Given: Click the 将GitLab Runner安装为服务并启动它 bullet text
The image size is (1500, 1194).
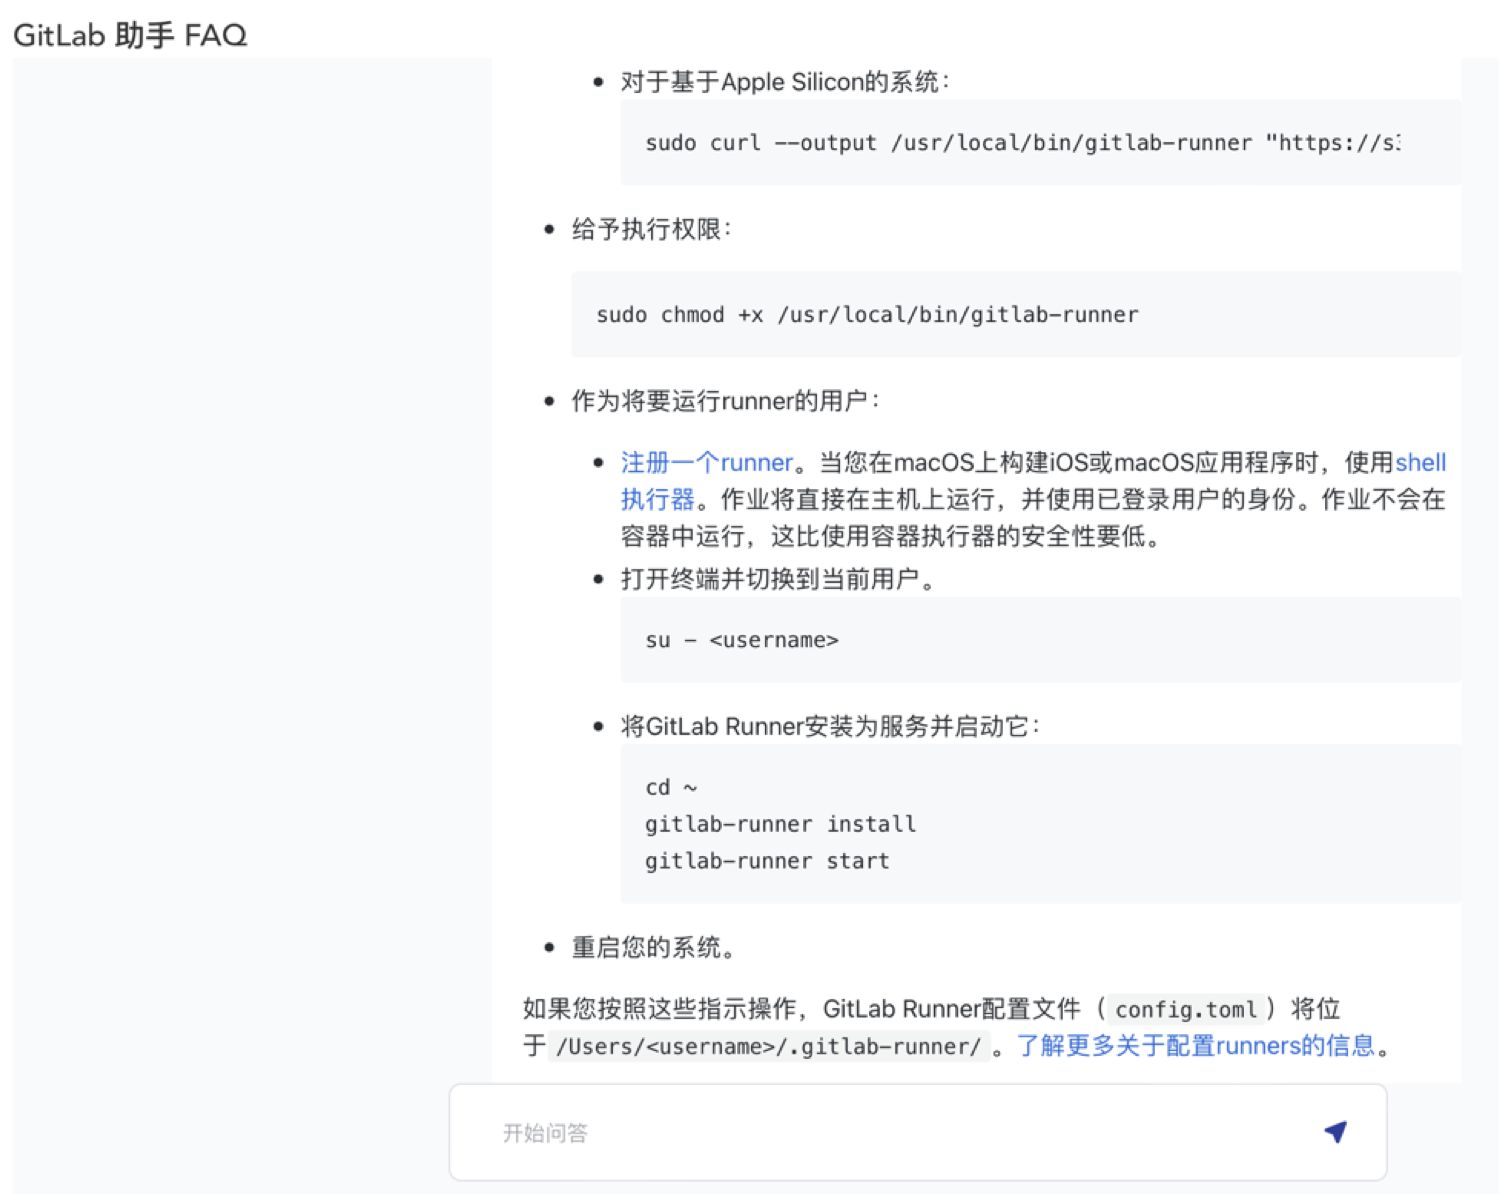Looking at the screenshot, I should point(830,726).
